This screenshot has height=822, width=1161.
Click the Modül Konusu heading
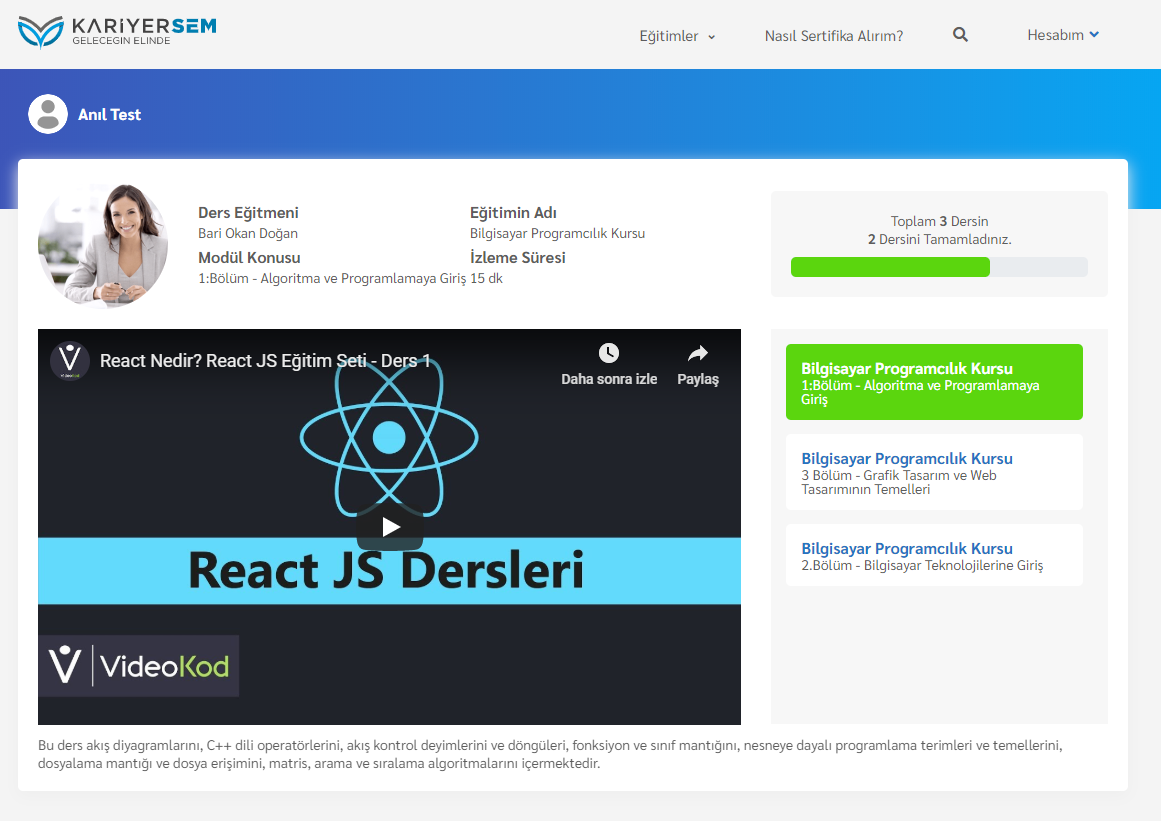(x=249, y=258)
